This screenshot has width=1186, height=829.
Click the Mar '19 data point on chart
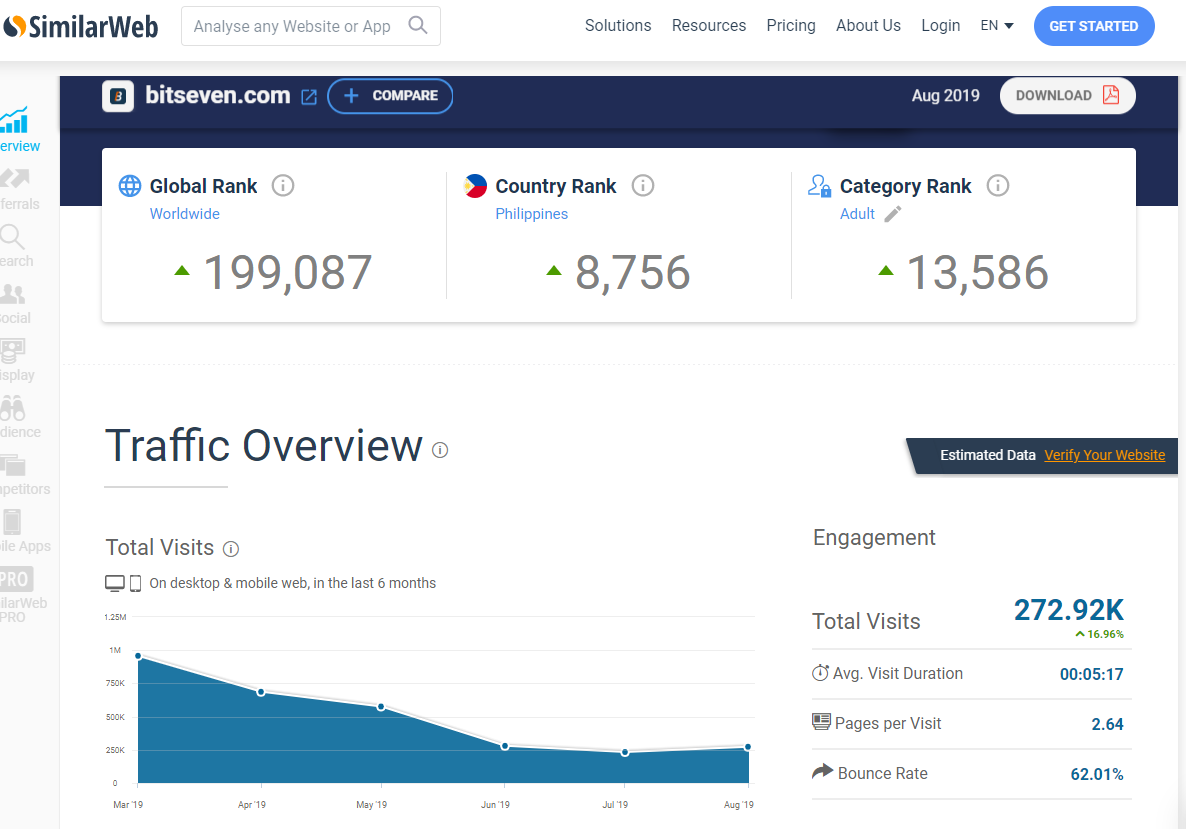(x=138, y=656)
